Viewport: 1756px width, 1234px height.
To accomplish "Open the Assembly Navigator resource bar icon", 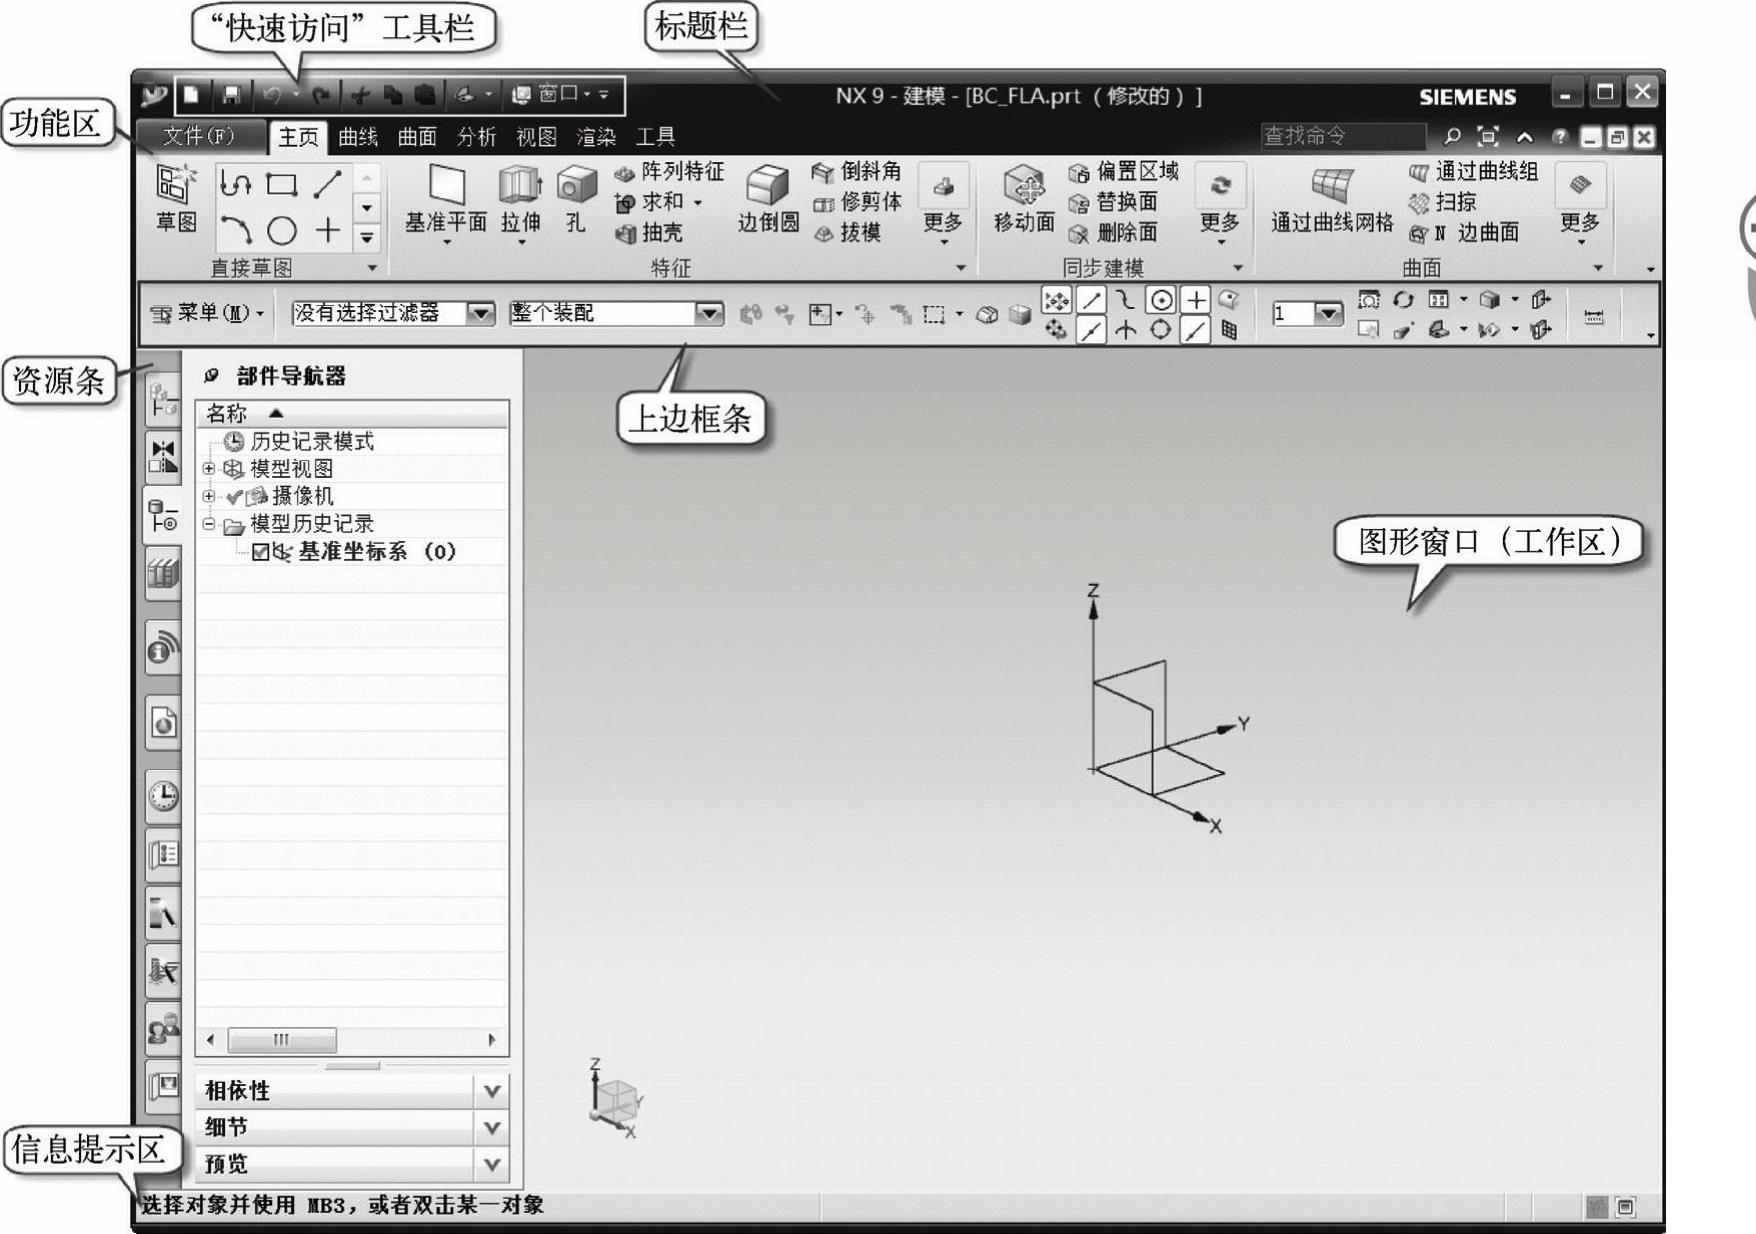I will 163,398.
